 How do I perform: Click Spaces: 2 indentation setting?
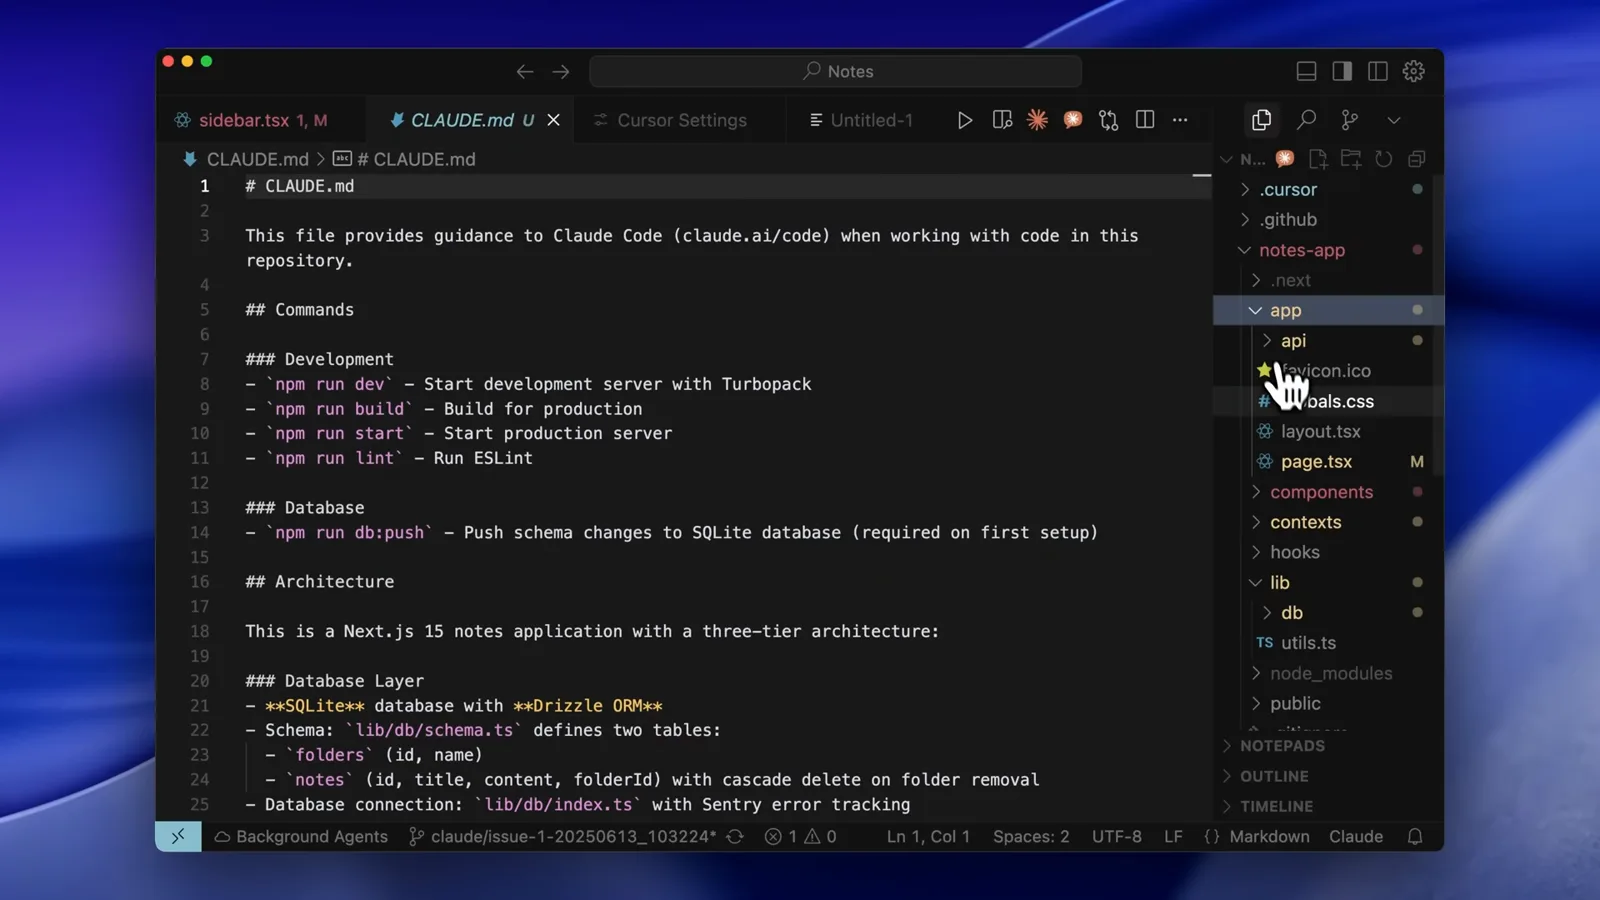1031,836
